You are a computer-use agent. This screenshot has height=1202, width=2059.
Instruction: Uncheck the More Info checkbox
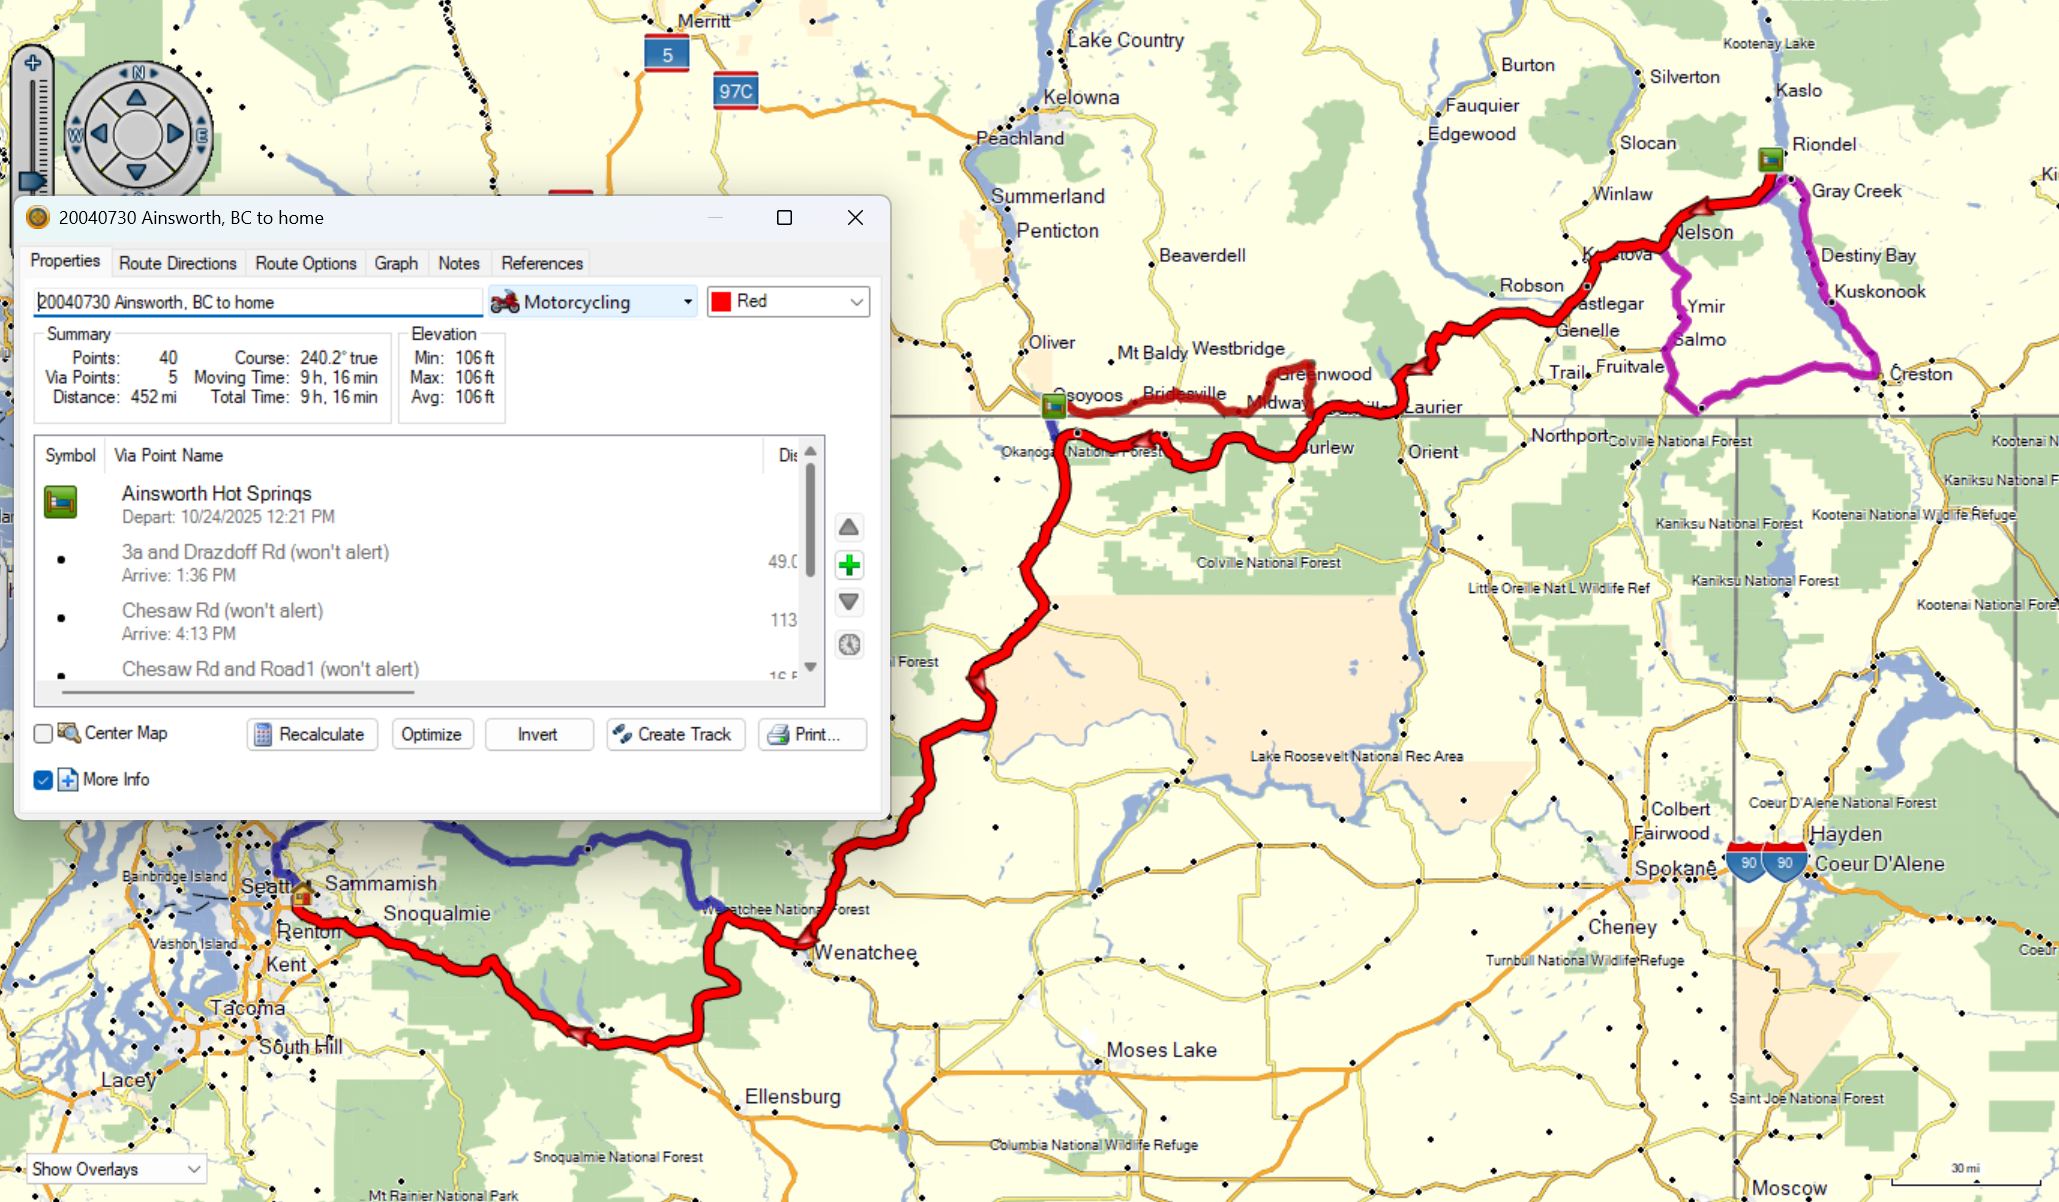click(x=43, y=780)
